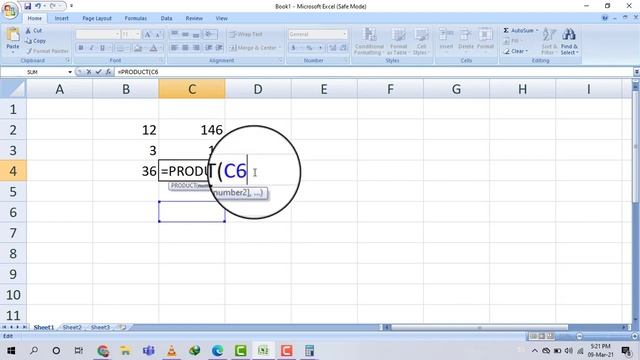Image resolution: width=640 pixels, height=360 pixels.
Task: Toggle Italic formatting
Action: point(92,48)
